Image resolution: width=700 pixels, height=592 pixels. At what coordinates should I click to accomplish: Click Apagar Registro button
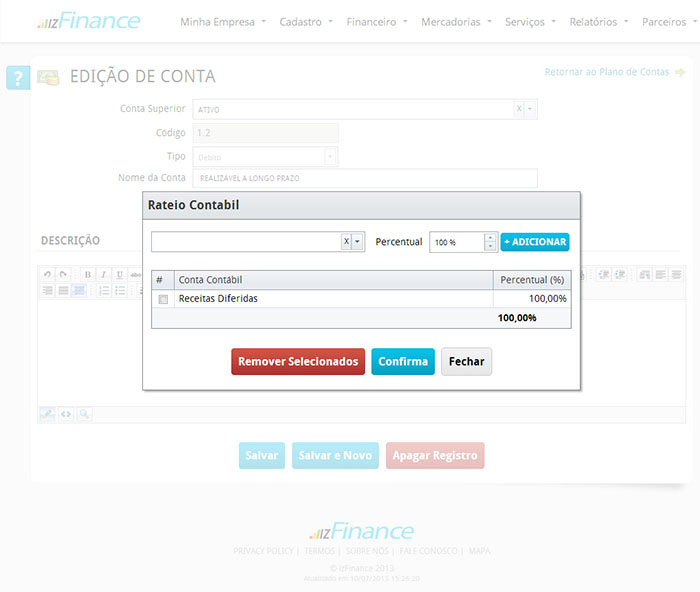[x=435, y=455]
